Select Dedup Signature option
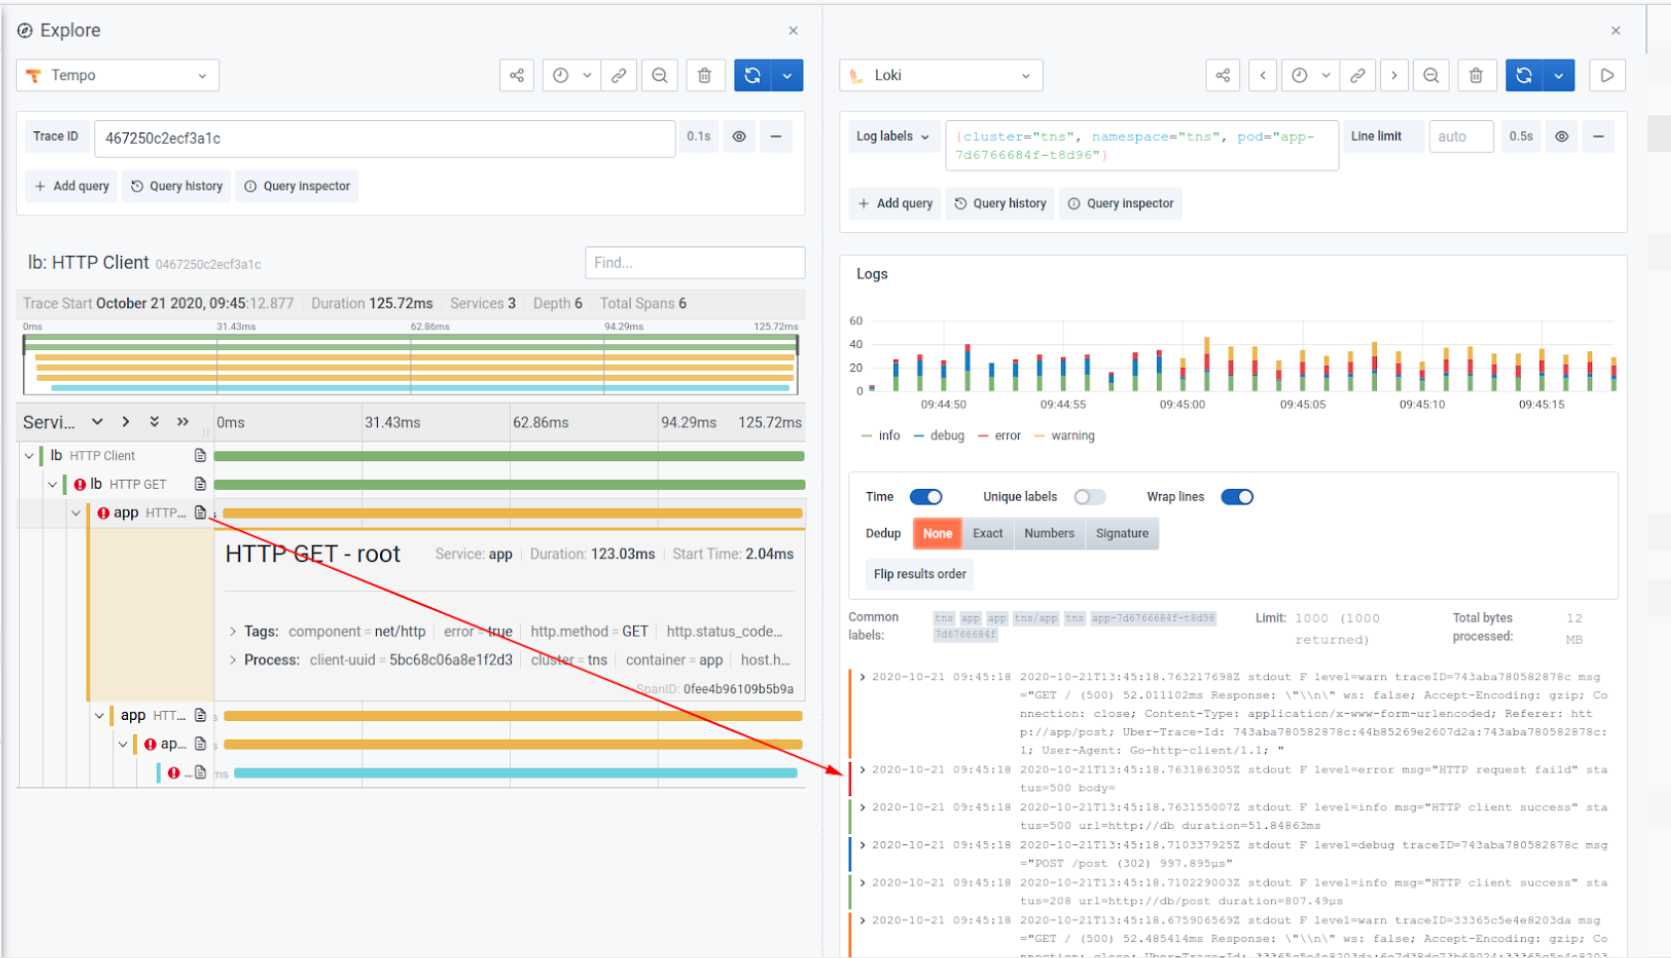The image size is (1671, 958). 1122,534
